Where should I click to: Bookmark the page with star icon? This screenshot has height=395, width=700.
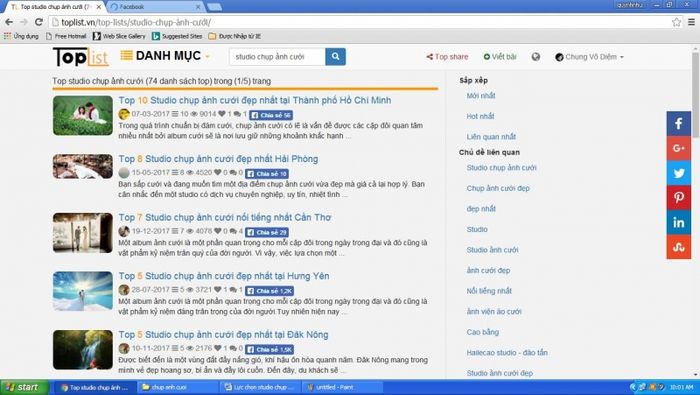676,22
